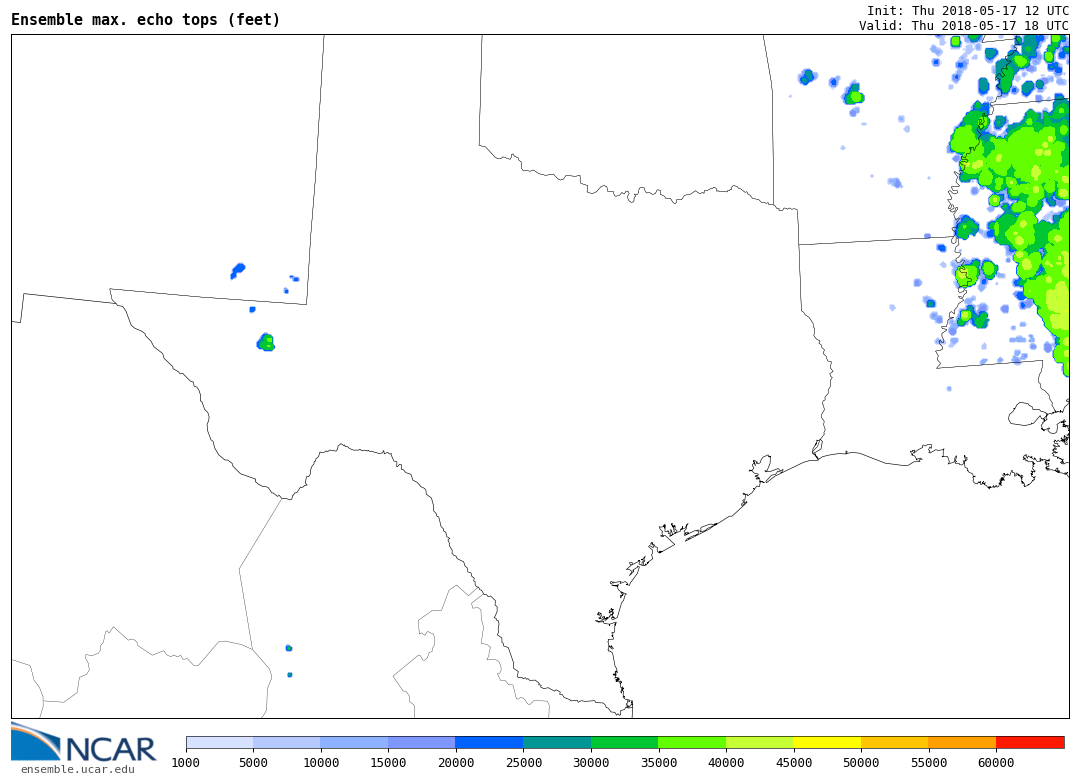
Task: Click the orange 55000–60000 legend segment
Action: 962,742
